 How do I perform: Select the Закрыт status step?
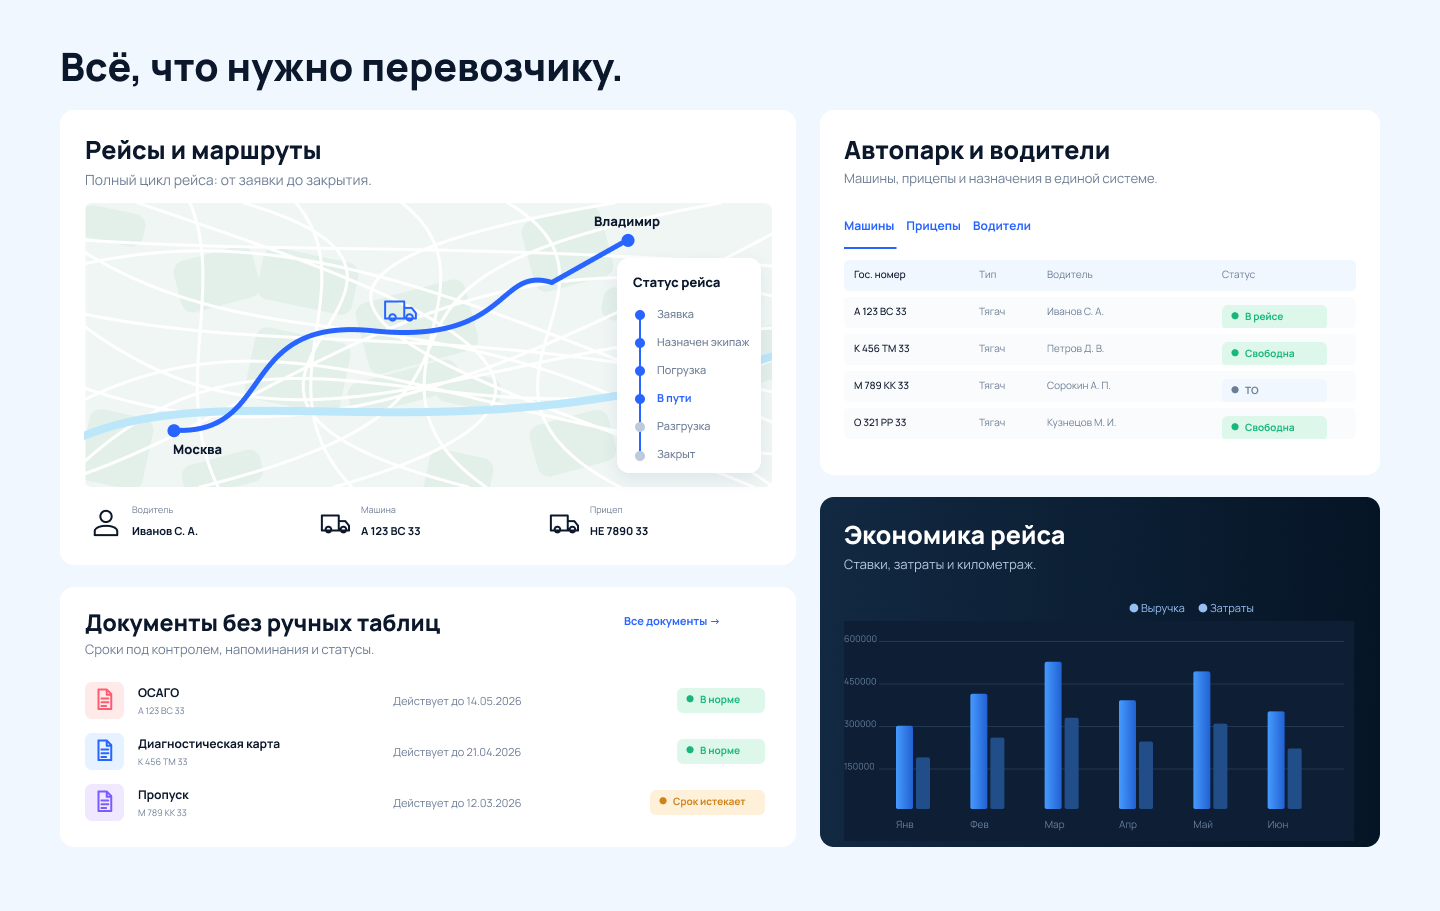pyautogui.click(x=676, y=454)
